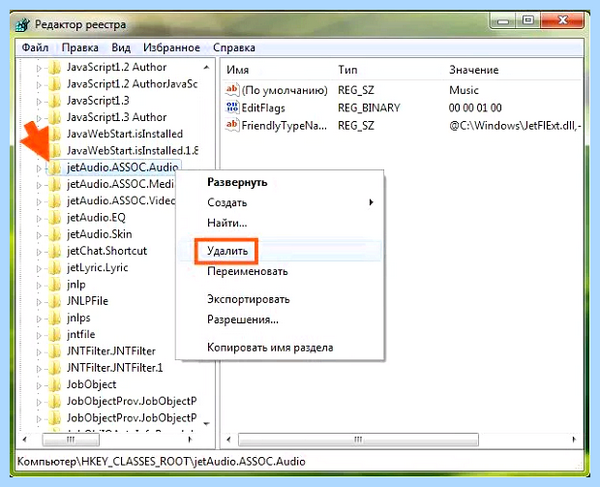Viewport: 600px width, 487px height.
Task: Click the Music value data
Action: coord(464,90)
